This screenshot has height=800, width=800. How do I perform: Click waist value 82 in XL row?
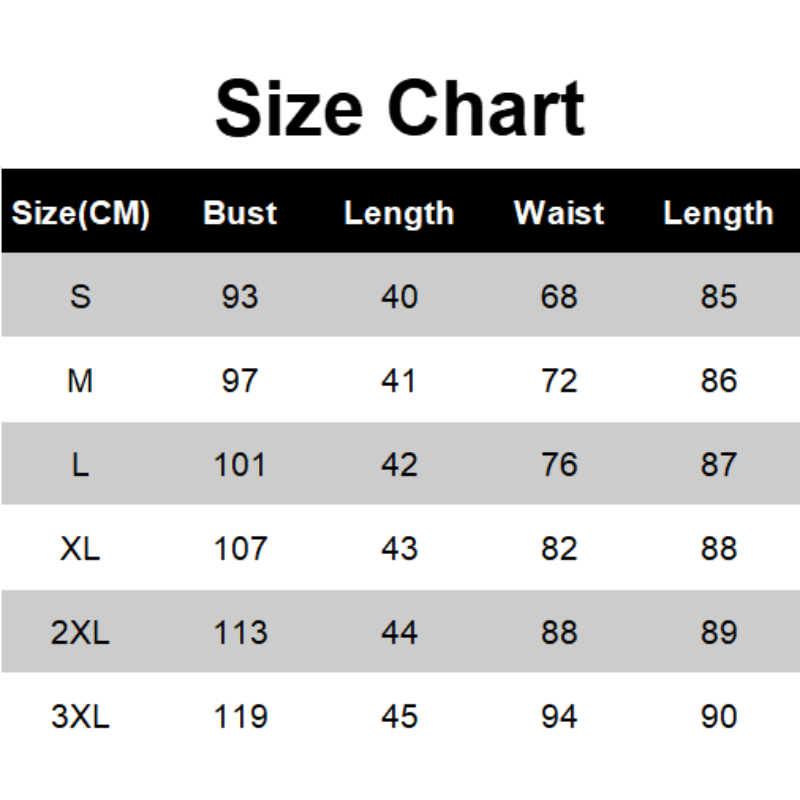tap(559, 549)
